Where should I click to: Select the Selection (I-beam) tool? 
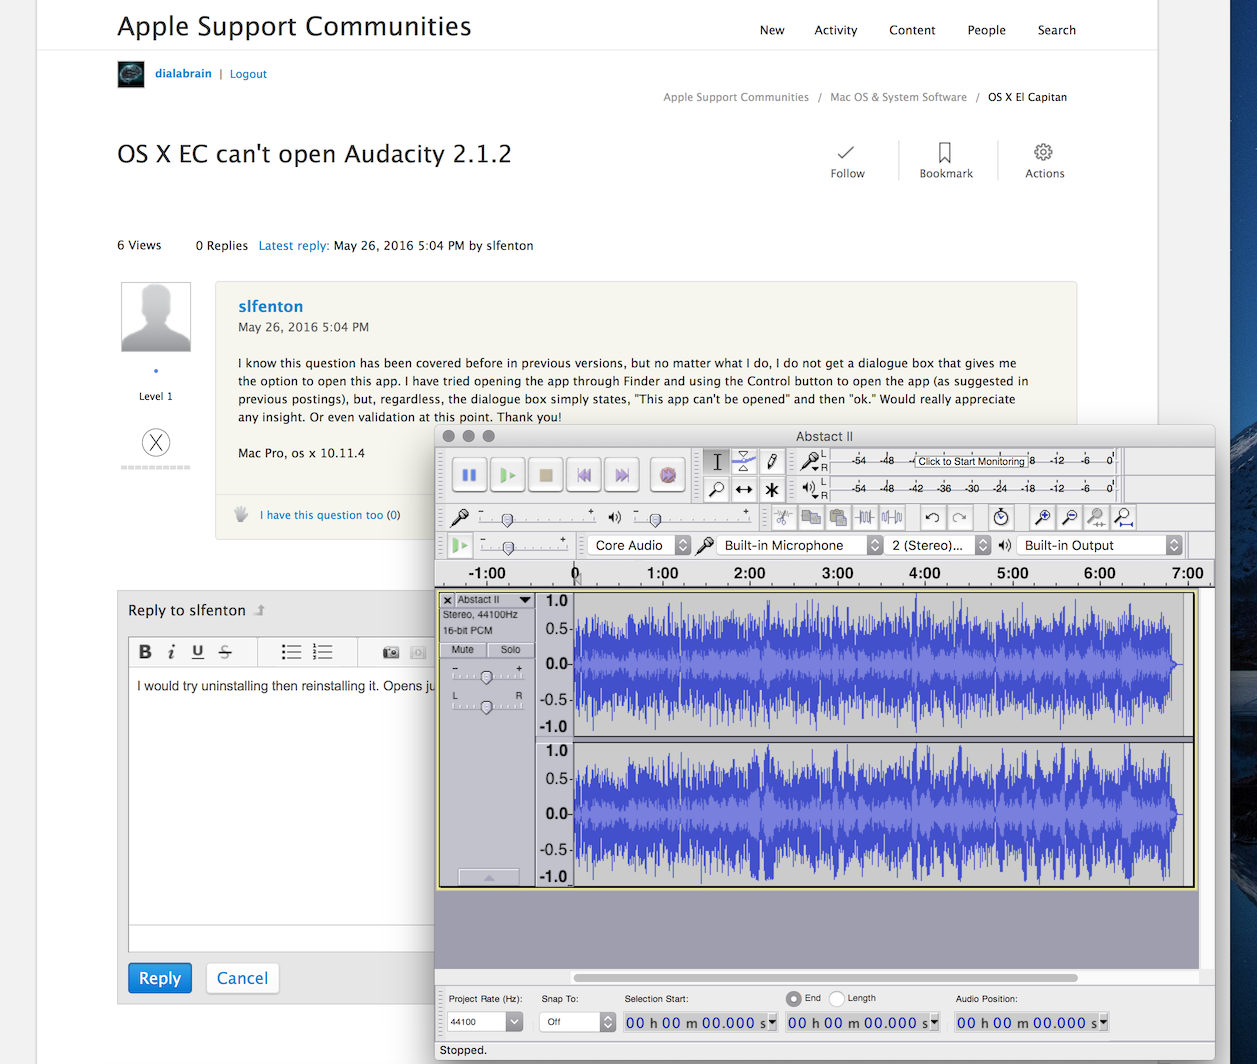716,461
